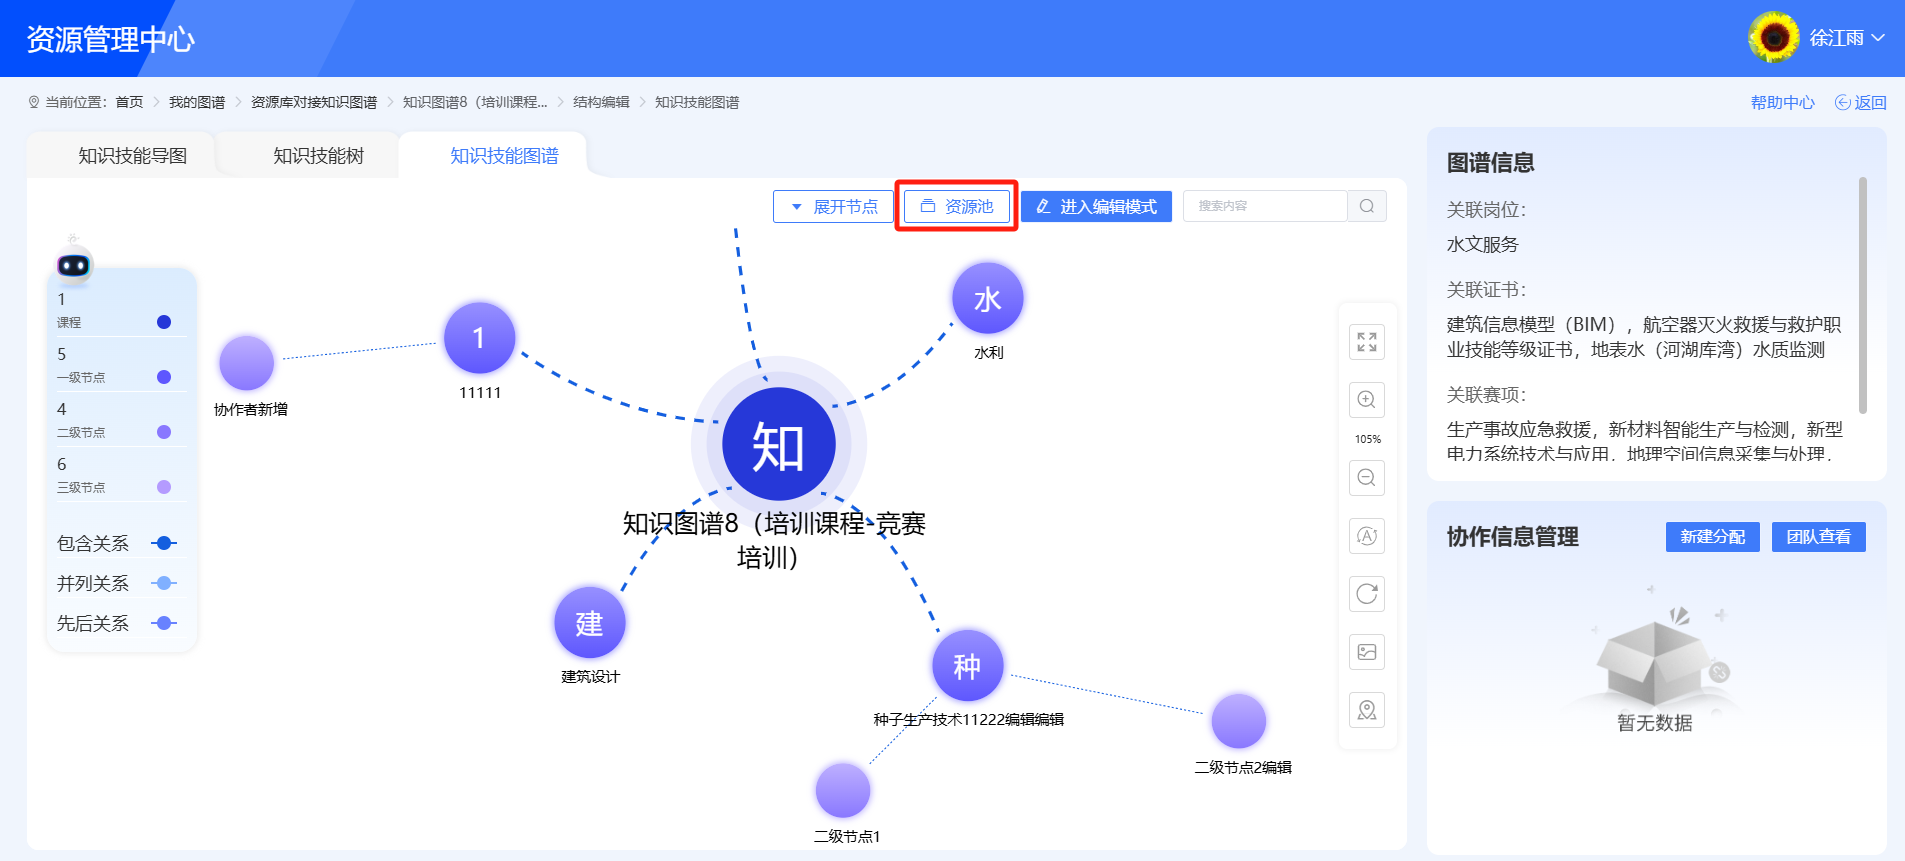Toggle 三级节点 legend dot
The image size is (1905, 861).
[164, 487]
